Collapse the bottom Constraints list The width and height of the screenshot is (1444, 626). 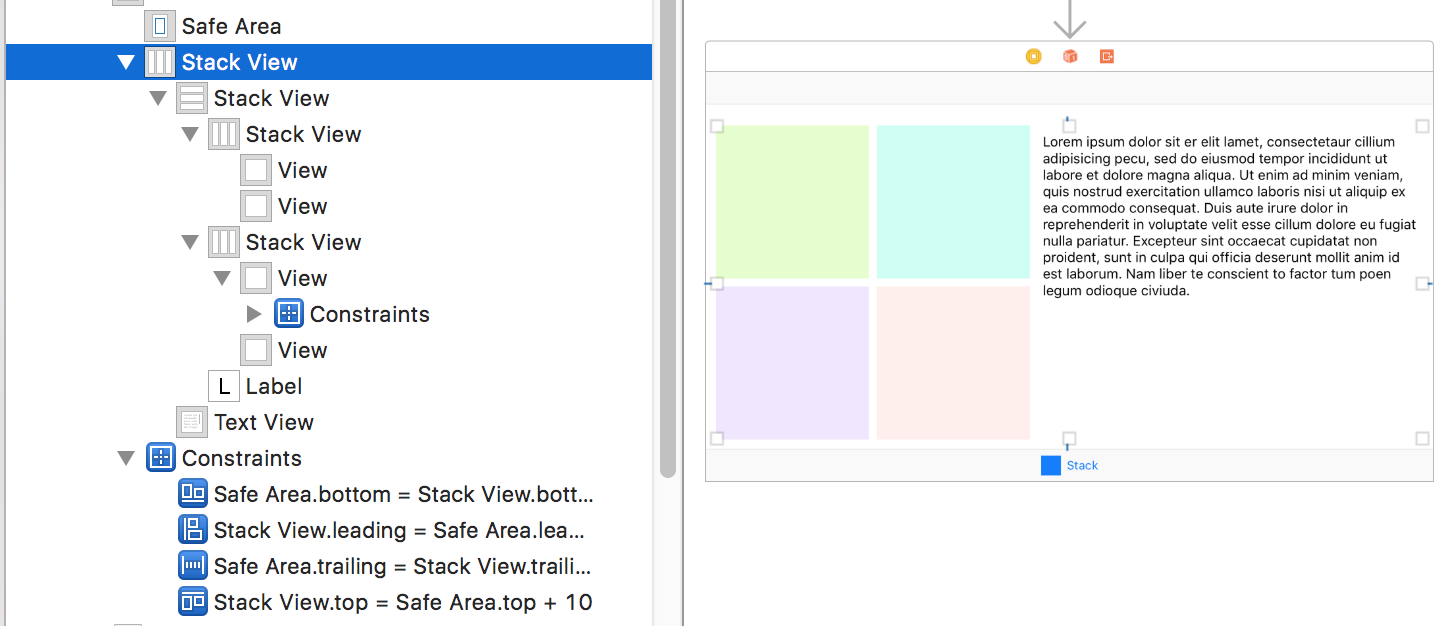click(125, 458)
